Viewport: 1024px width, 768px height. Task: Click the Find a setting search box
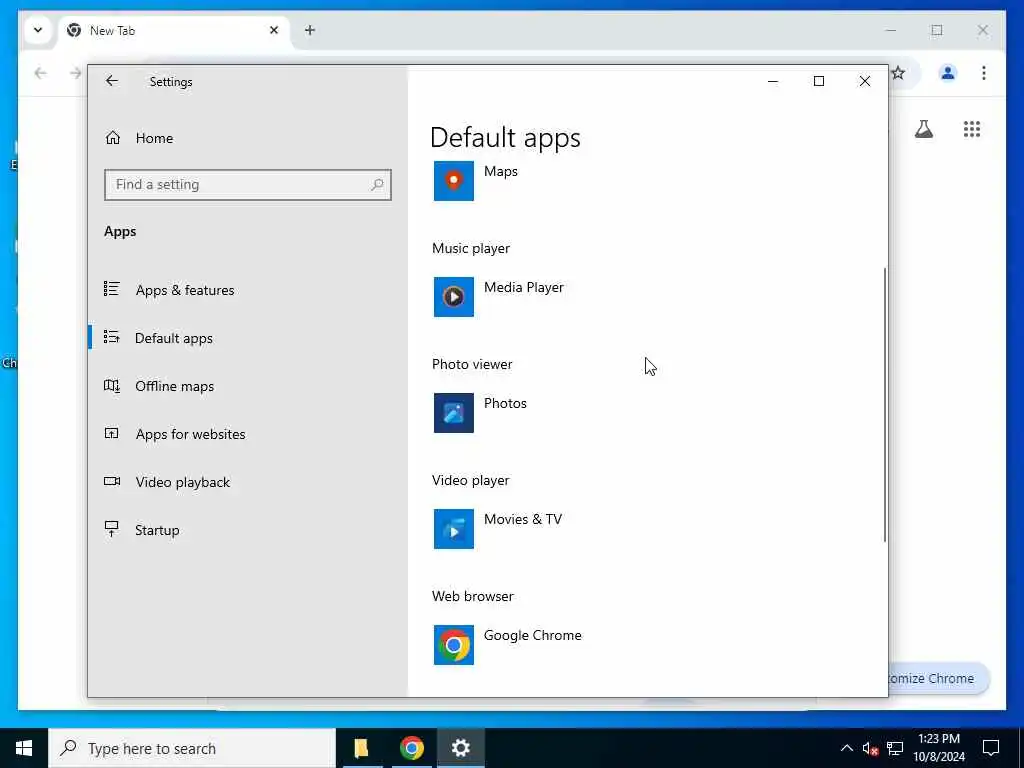pos(248,185)
